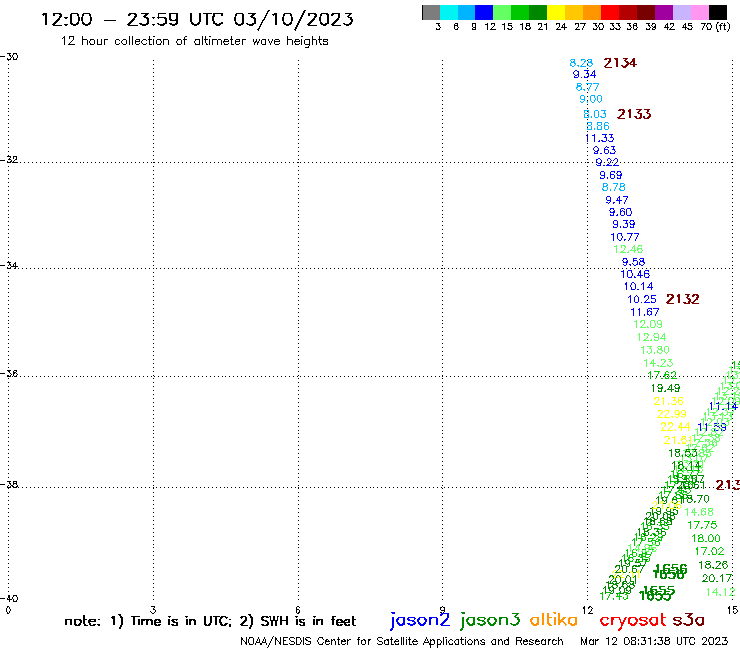Click the red 'cryosat' satellite label

pyautogui.click(x=633, y=620)
